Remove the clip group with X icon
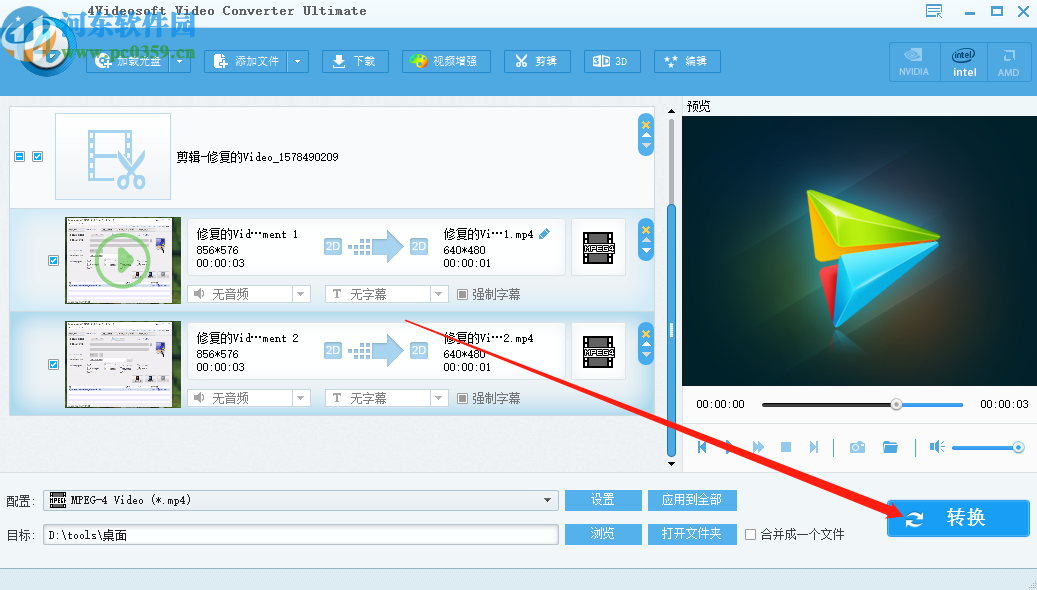 coord(646,124)
